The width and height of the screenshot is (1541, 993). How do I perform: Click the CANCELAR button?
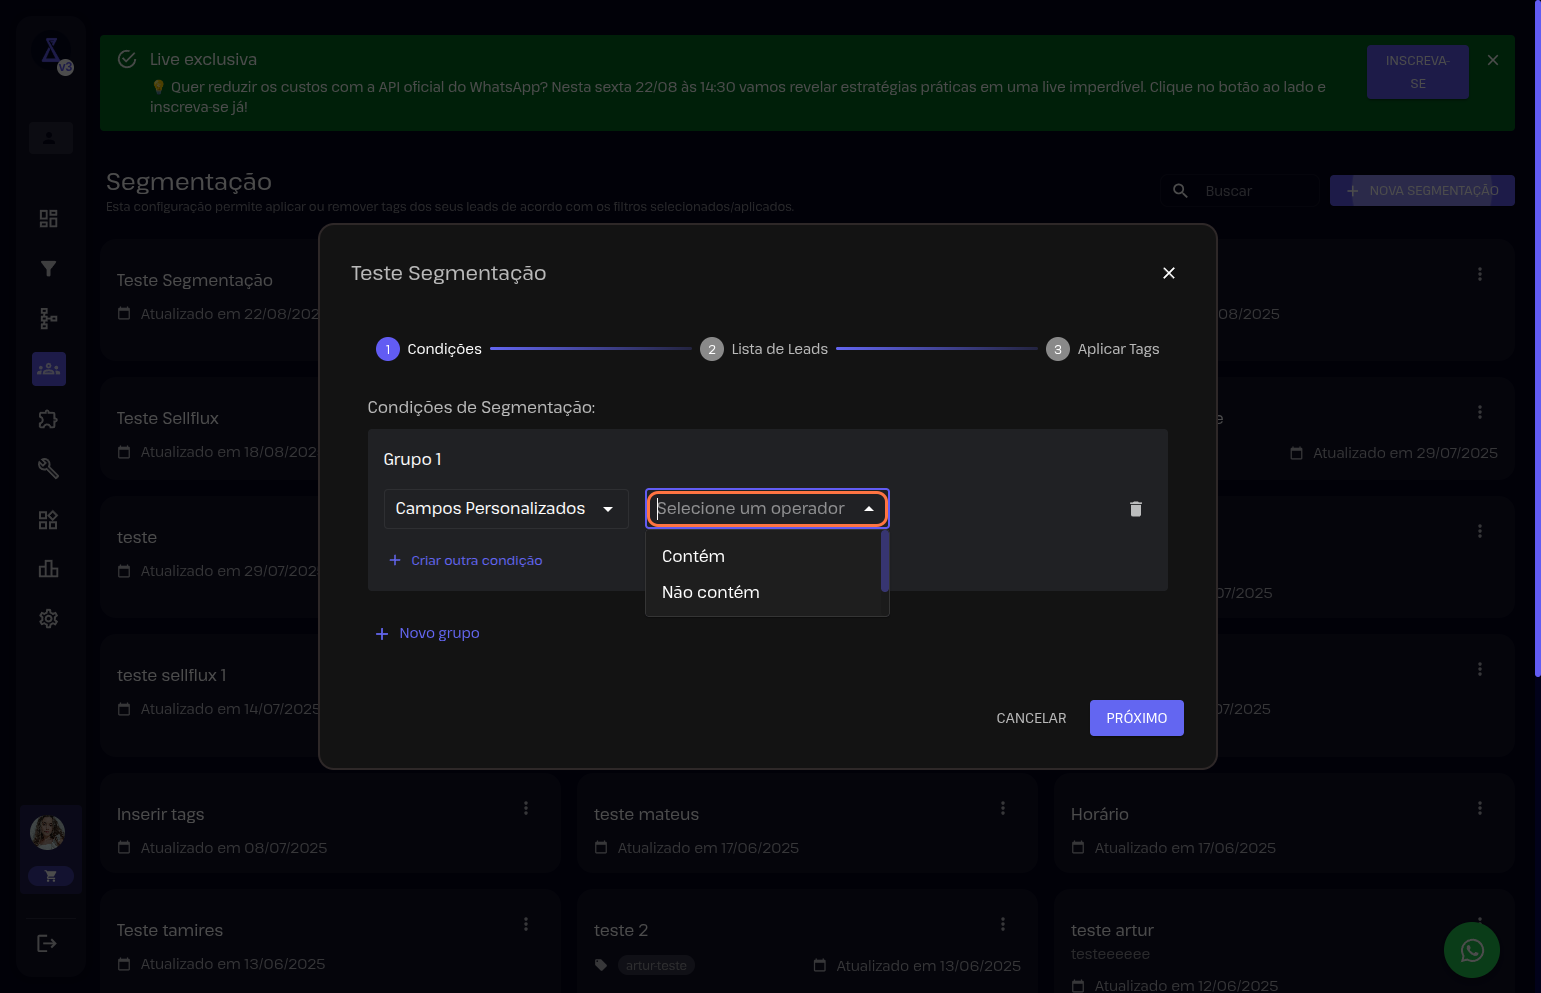[1031, 718]
